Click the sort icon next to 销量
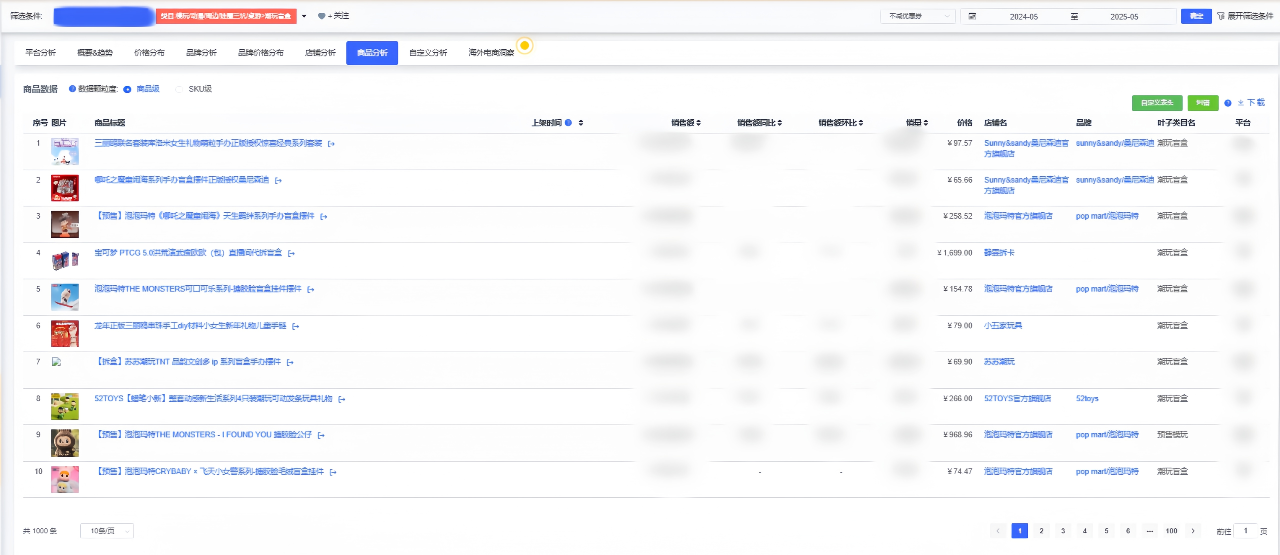Viewport: 1280px width, 555px height. tap(924, 123)
